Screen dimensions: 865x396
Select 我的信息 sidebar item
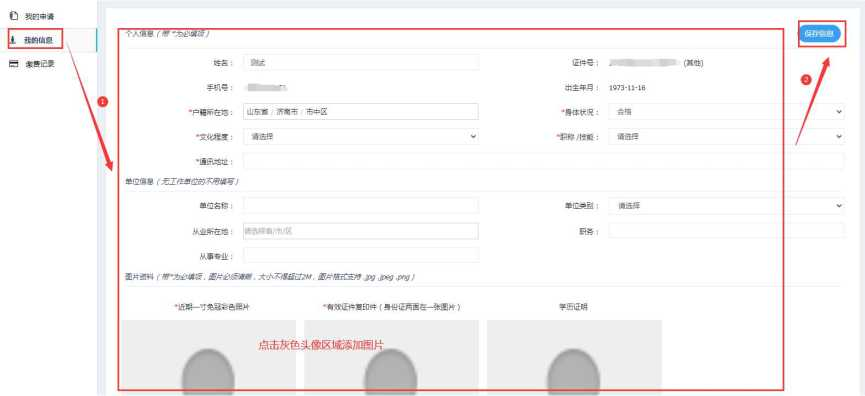[39, 40]
